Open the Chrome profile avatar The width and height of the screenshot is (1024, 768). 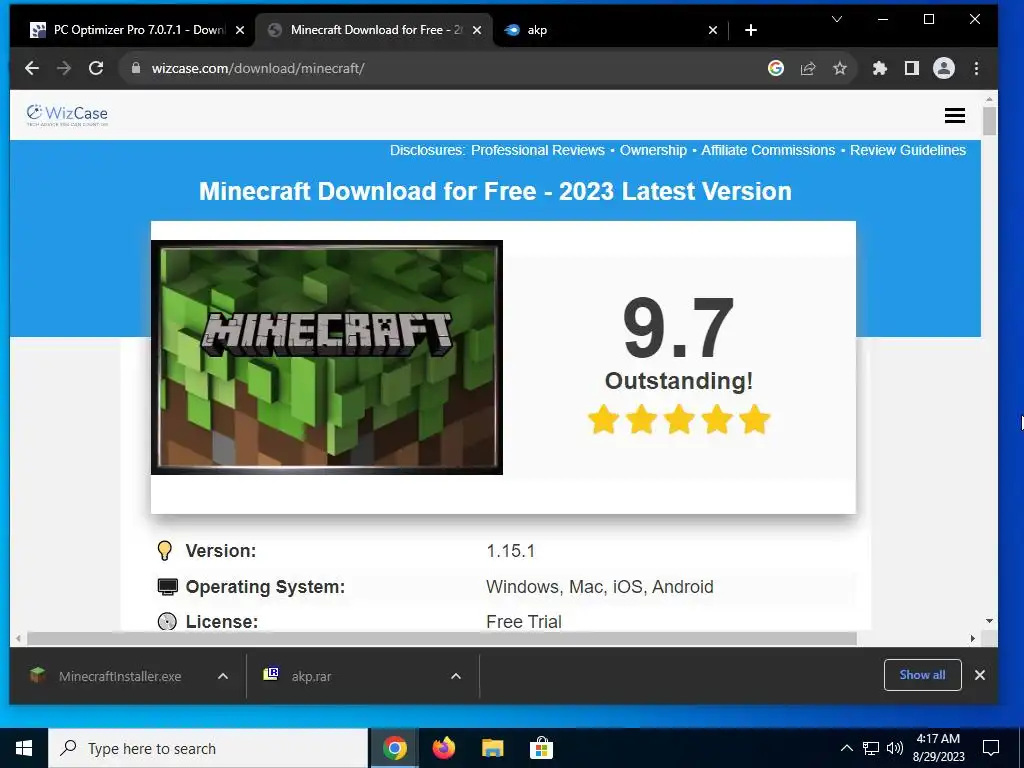944,68
